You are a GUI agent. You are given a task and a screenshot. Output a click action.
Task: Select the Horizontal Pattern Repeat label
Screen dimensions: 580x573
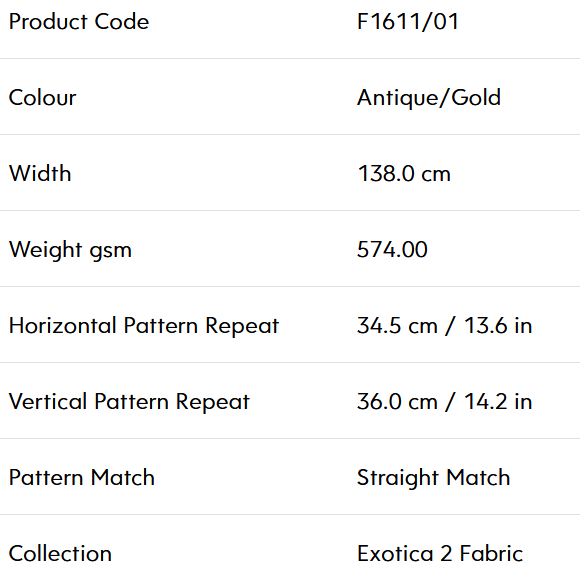[x=144, y=326]
